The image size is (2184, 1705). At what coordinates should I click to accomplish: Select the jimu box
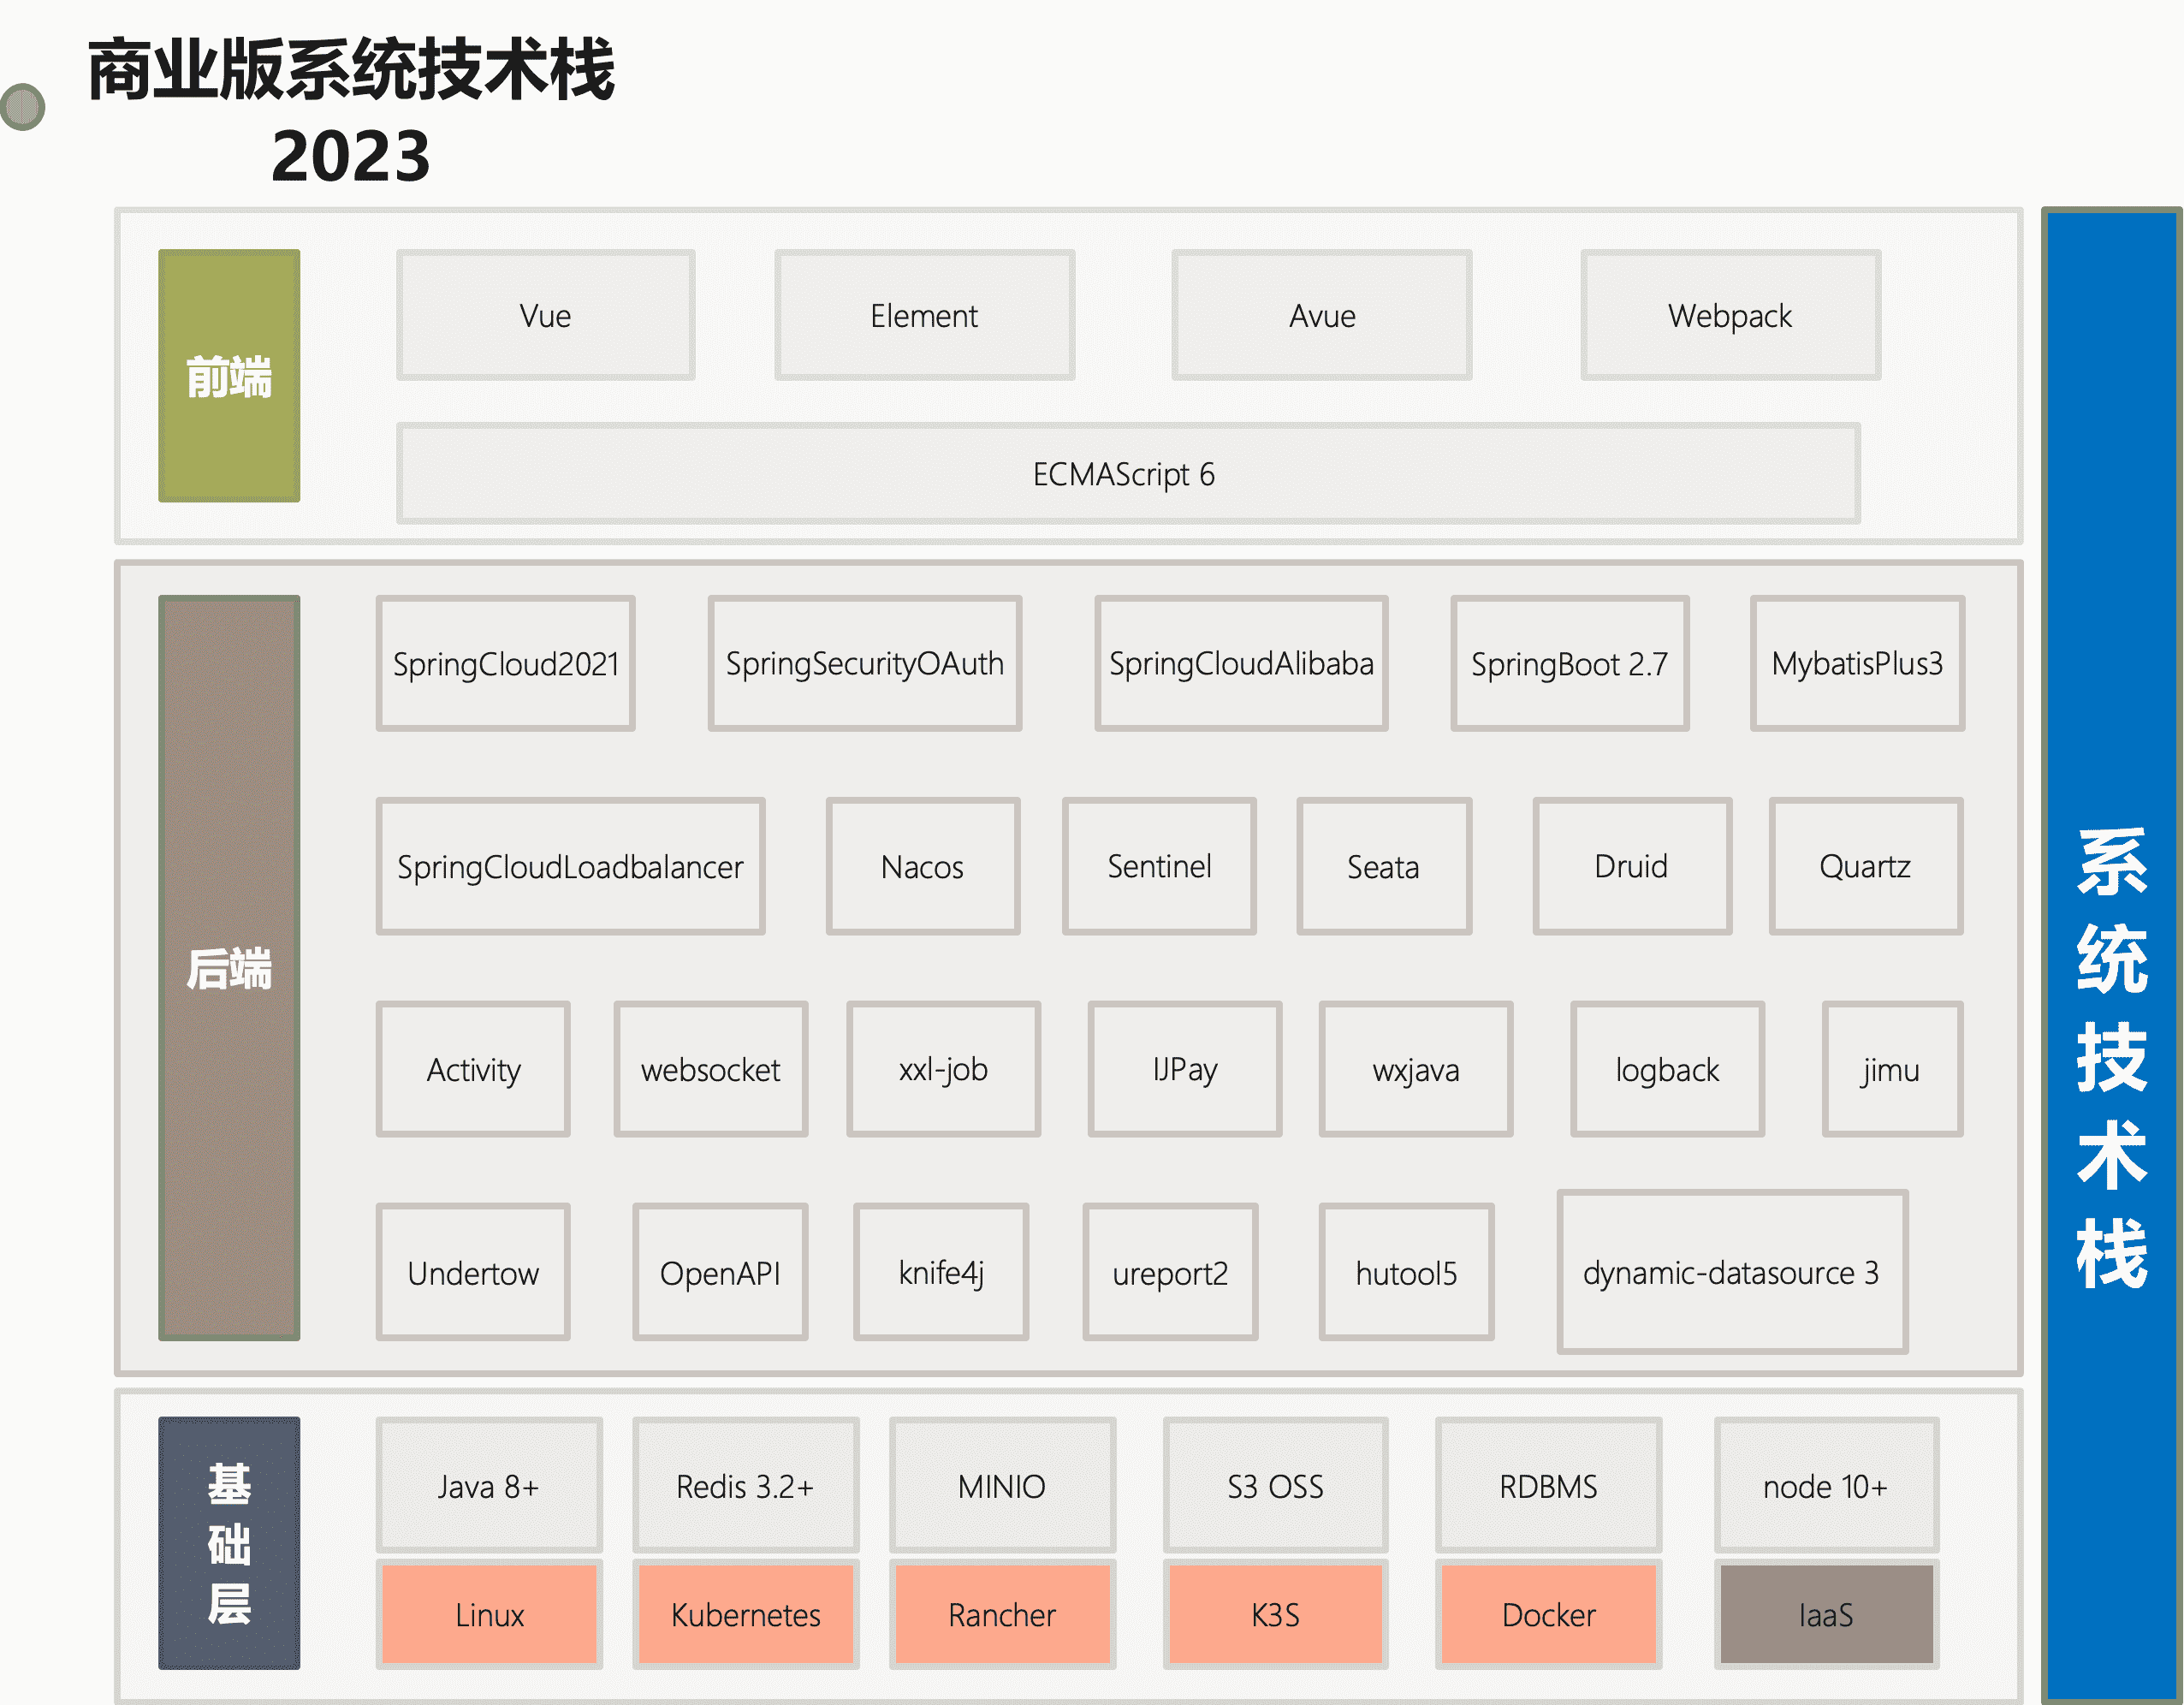click(x=1892, y=1069)
